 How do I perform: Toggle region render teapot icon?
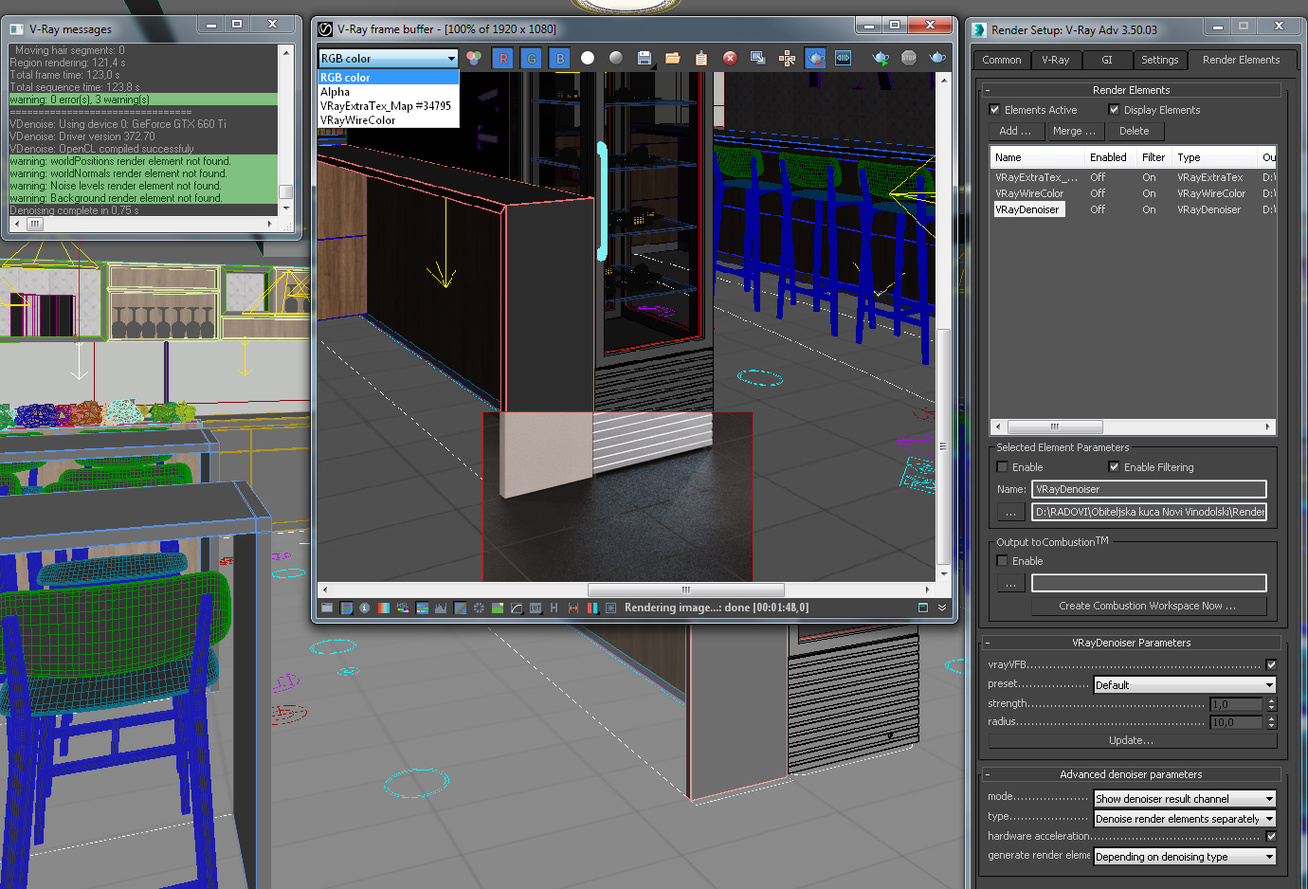(815, 58)
